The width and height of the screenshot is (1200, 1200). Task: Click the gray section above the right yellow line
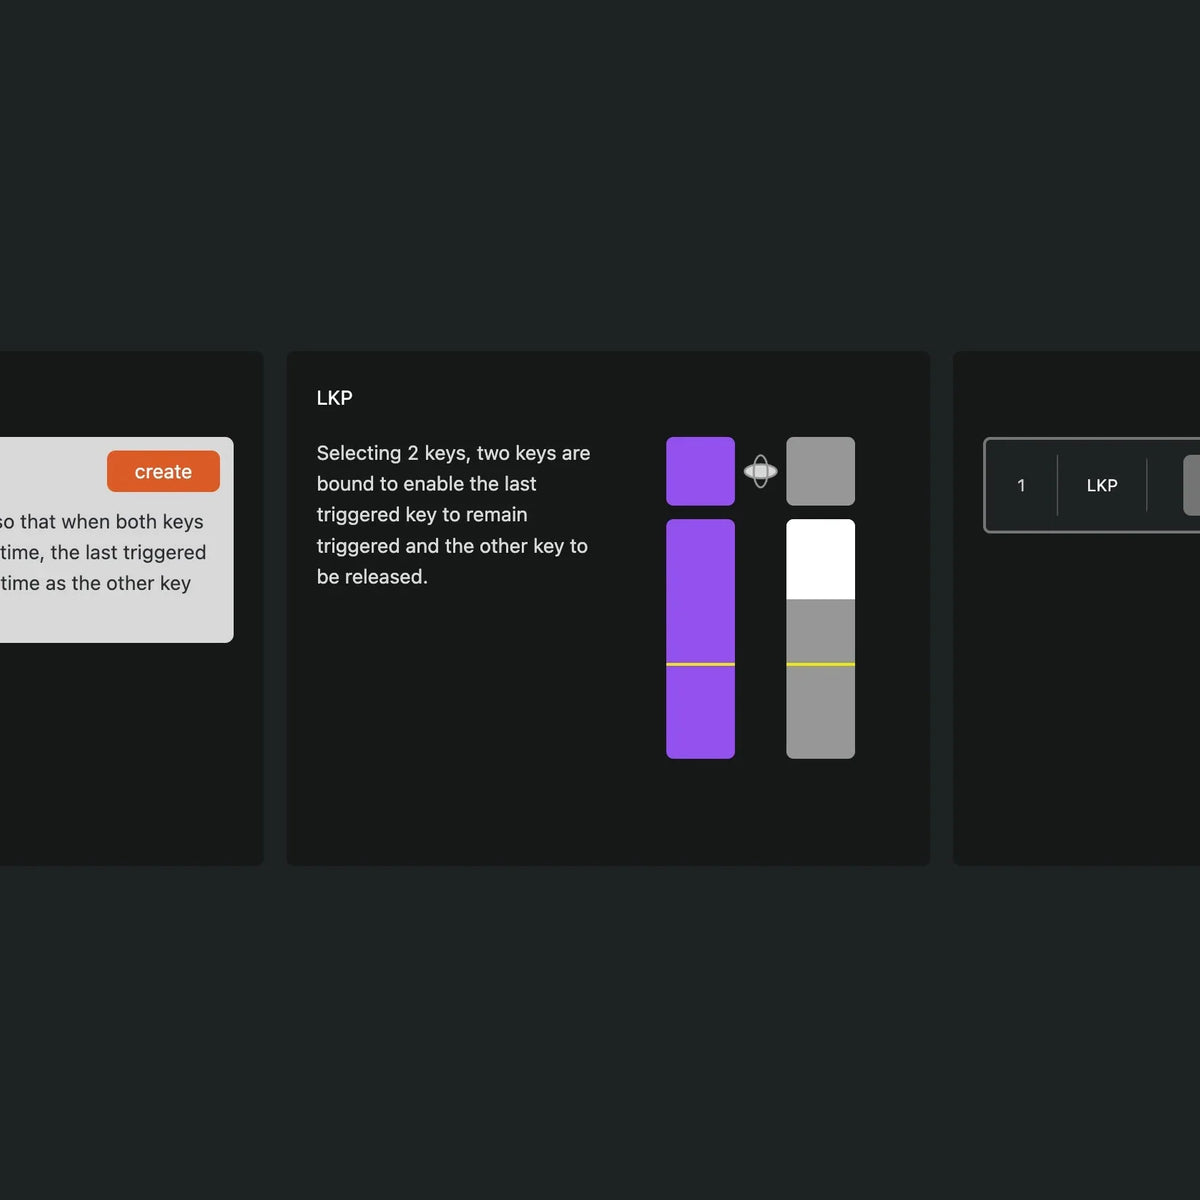click(x=820, y=630)
